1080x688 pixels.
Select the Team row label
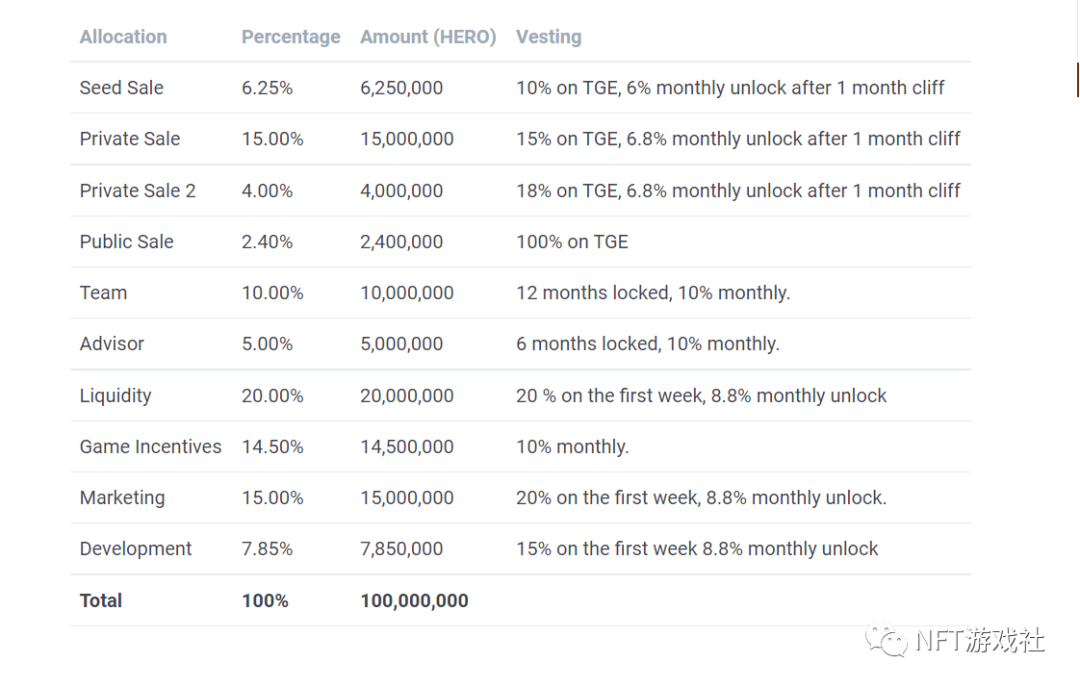point(103,293)
